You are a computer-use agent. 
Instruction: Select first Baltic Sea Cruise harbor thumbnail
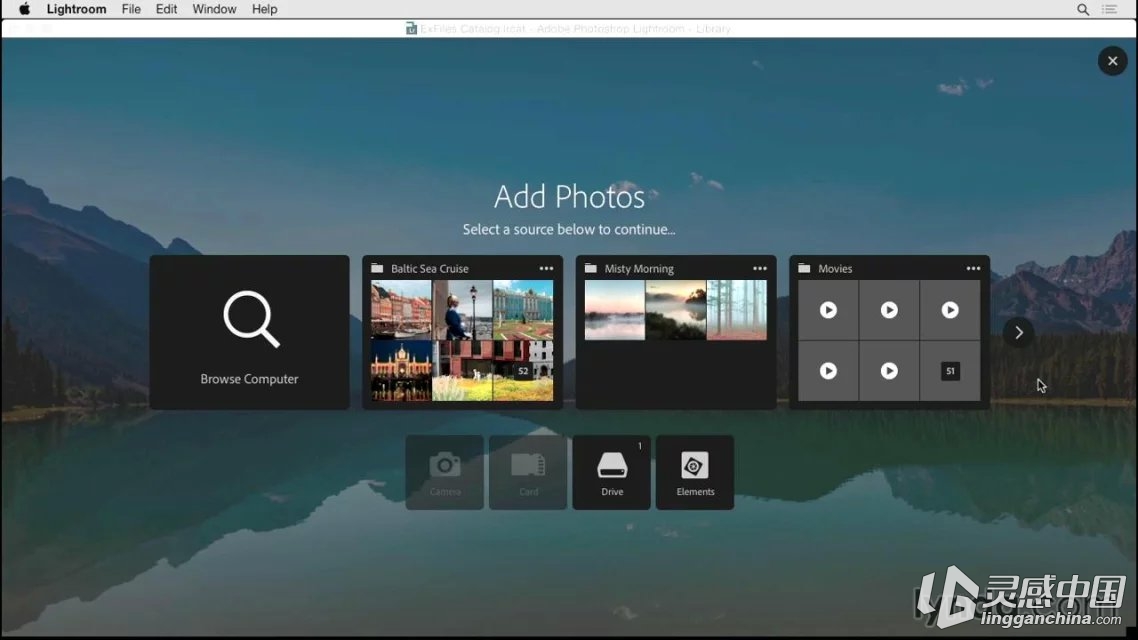click(x=401, y=311)
